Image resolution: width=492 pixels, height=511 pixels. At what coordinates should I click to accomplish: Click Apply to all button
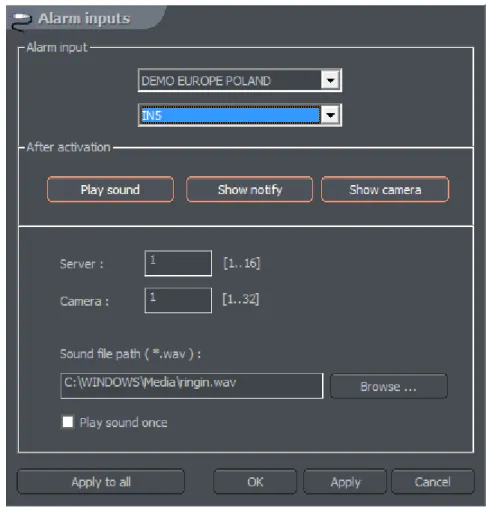tap(101, 482)
